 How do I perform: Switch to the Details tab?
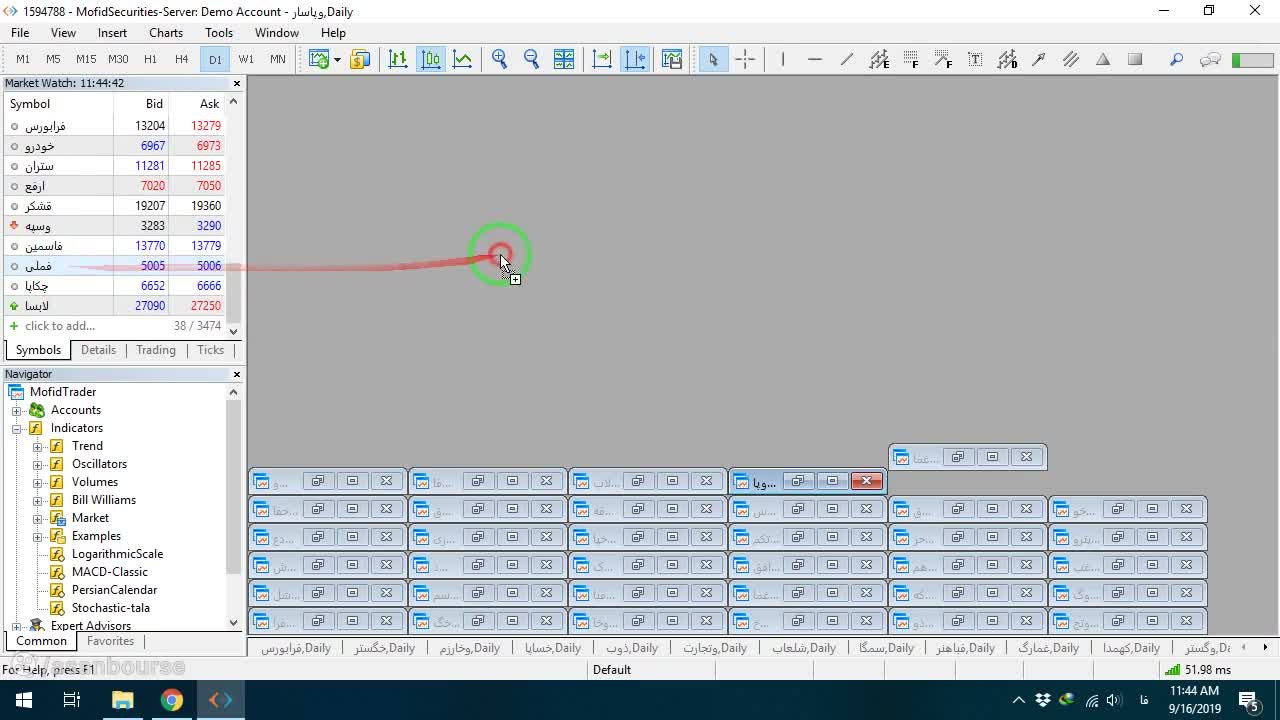pyautogui.click(x=98, y=350)
